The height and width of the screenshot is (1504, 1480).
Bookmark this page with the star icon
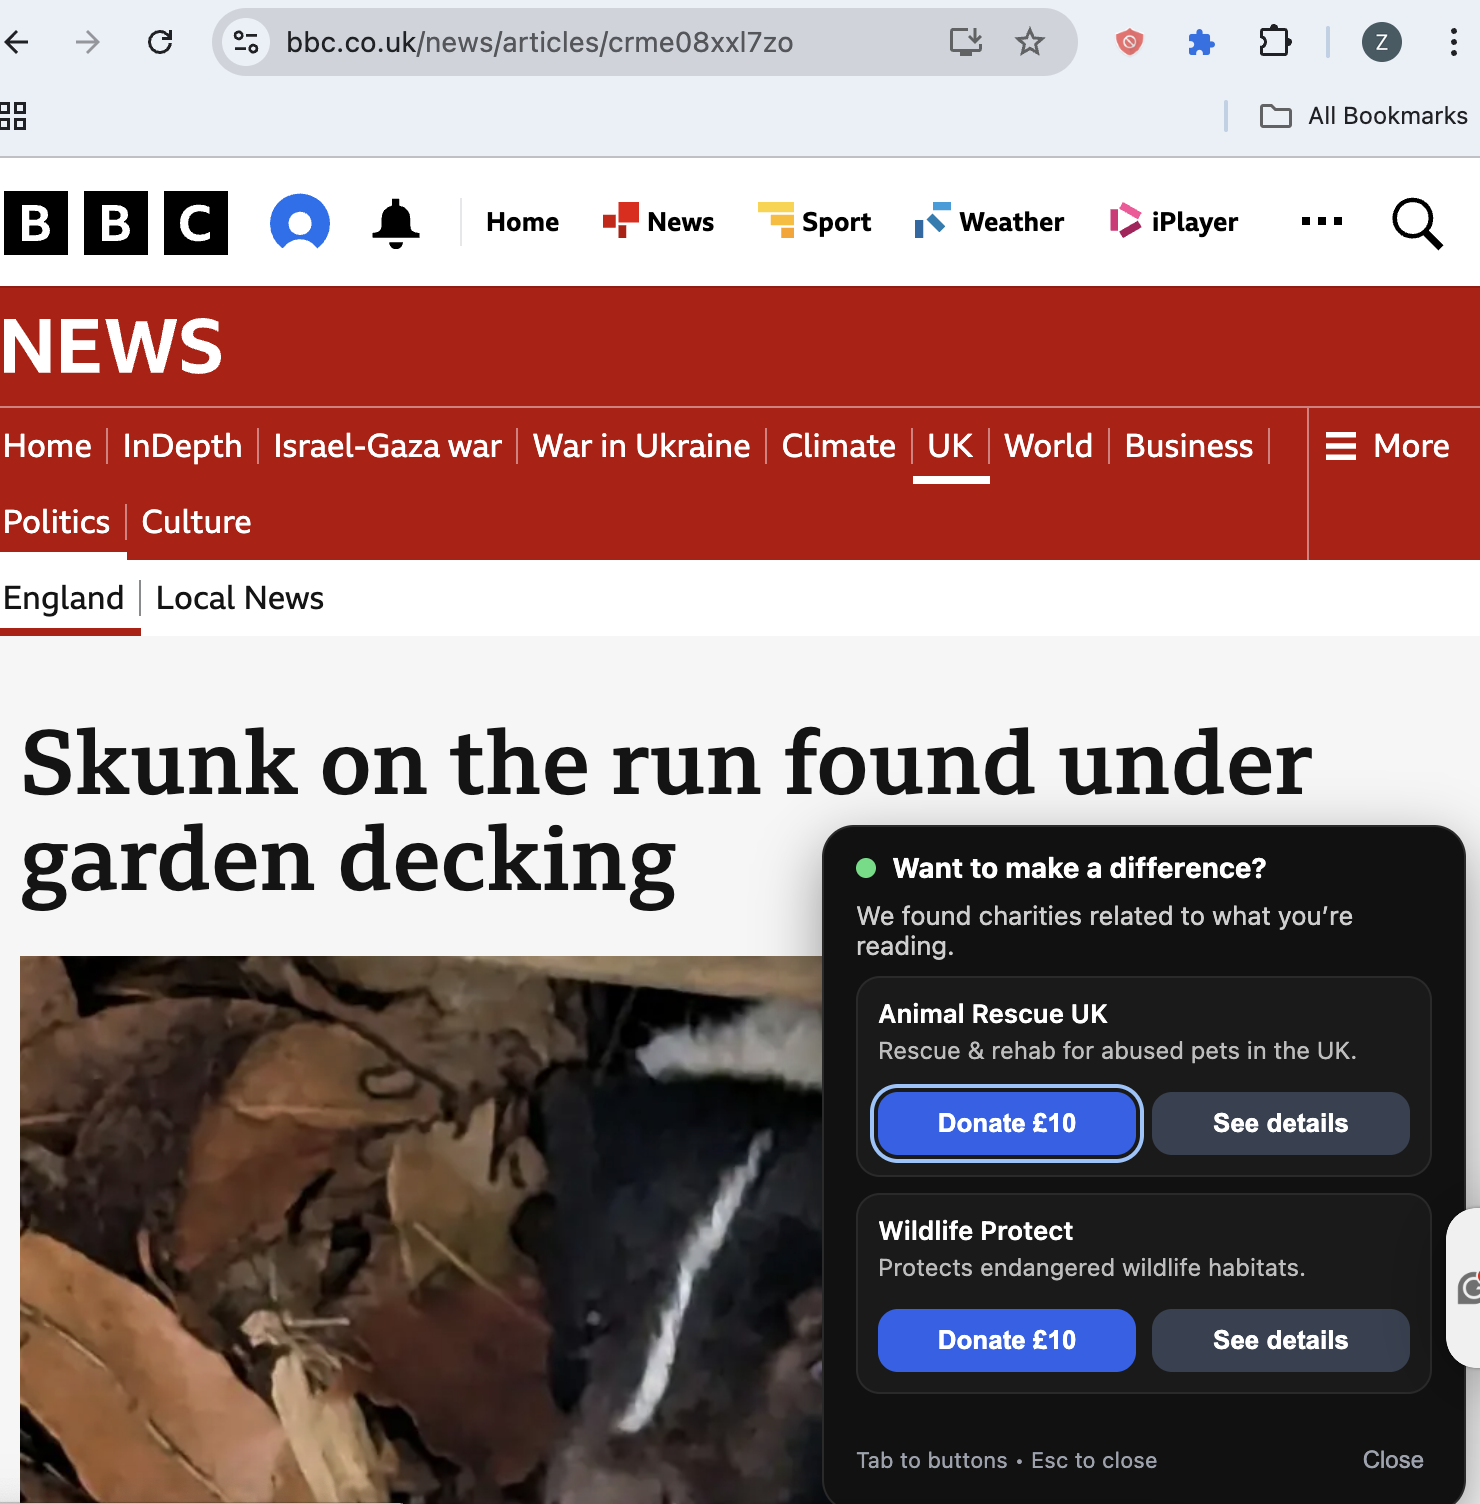pos(1029,42)
